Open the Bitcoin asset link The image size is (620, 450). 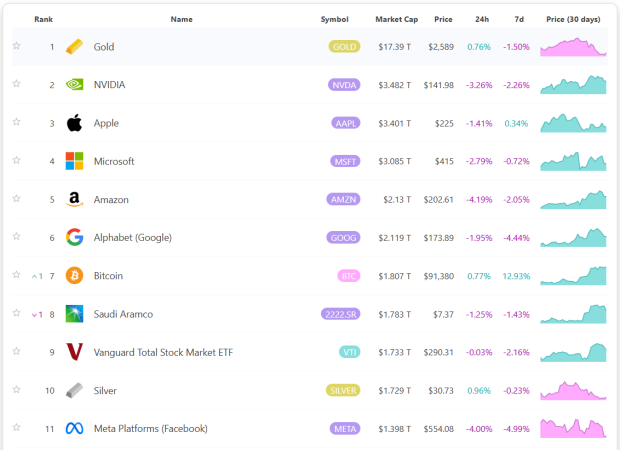tap(108, 276)
